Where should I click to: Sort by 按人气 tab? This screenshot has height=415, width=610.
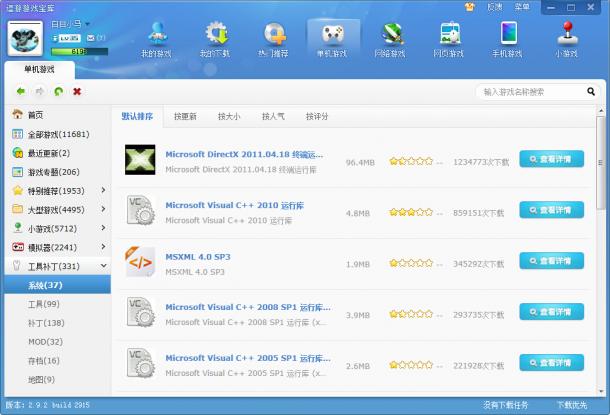[x=273, y=116]
